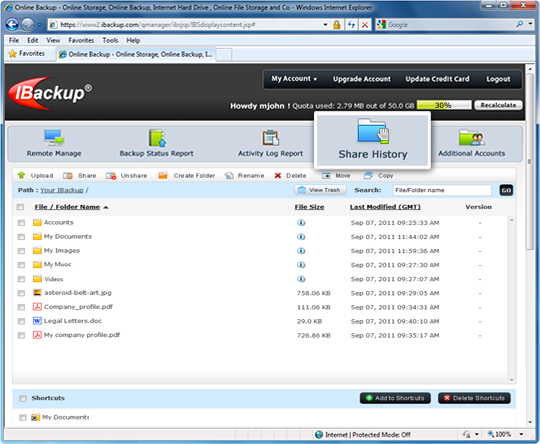This screenshot has height=444, width=540.
Task: Select the Legal Letters.doc checkbox
Action: click(x=21, y=321)
